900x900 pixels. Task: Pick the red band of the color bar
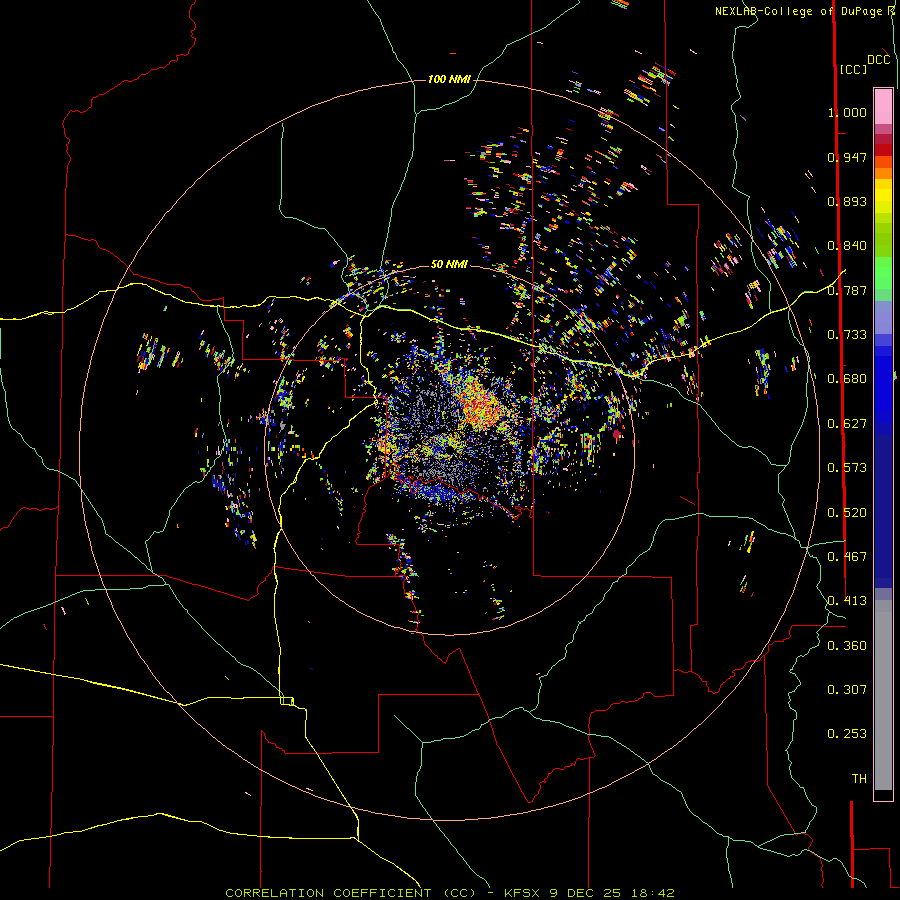(x=883, y=150)
